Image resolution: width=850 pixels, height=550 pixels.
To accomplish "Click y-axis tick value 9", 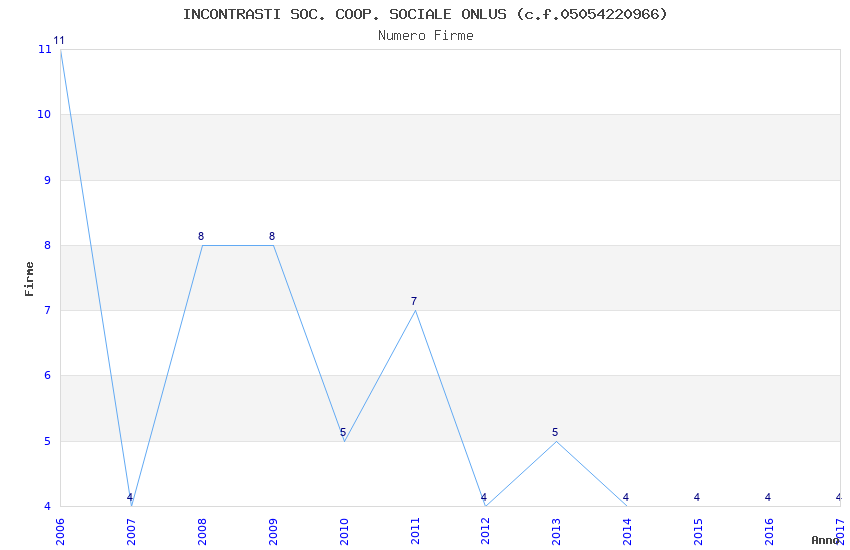I will 48,180.
